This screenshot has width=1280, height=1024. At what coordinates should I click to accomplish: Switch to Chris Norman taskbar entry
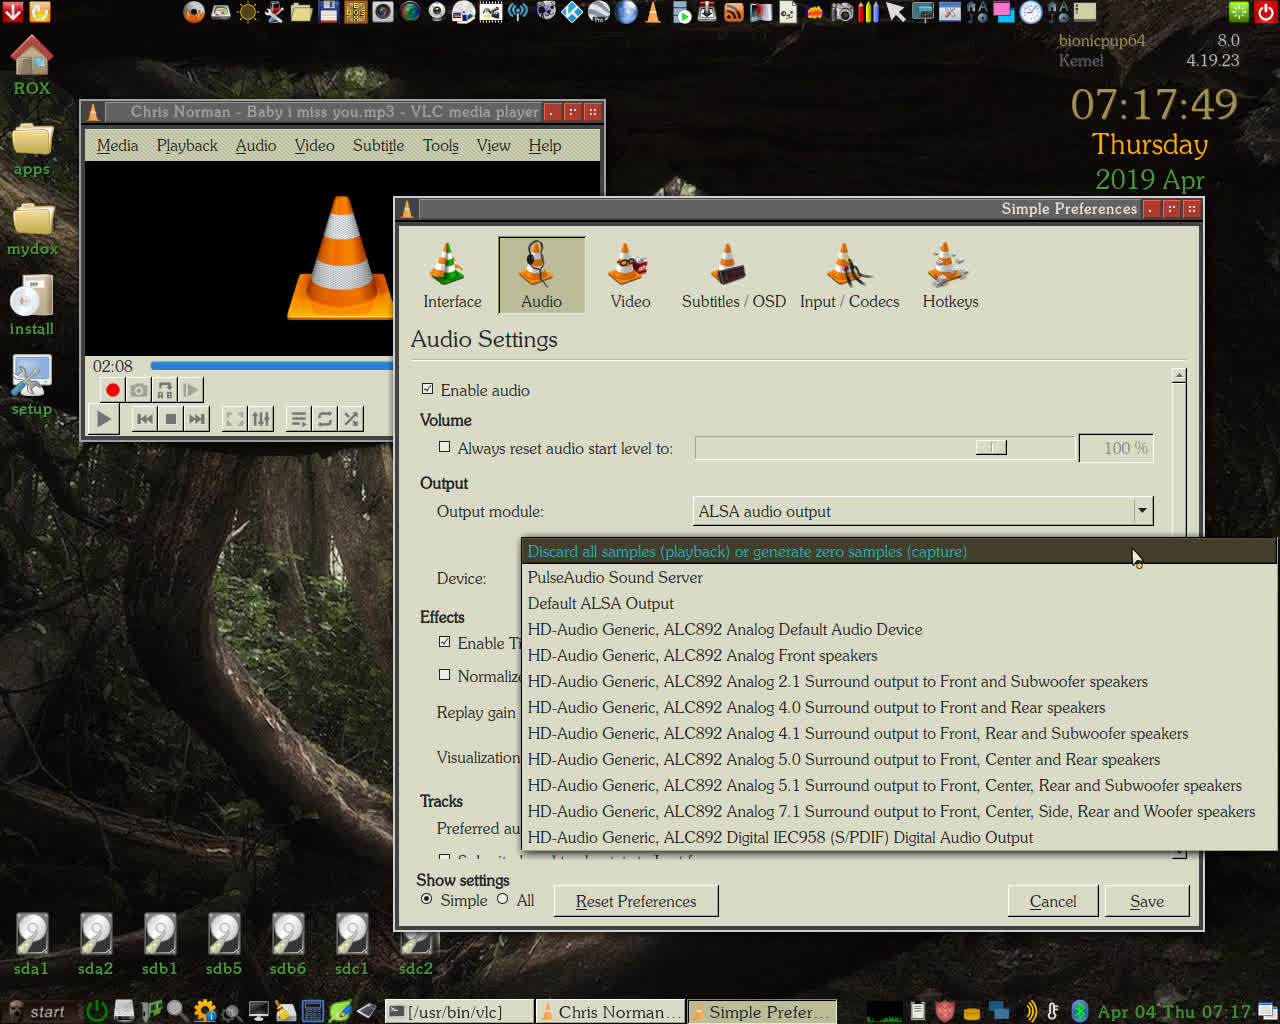point(611,1011)
